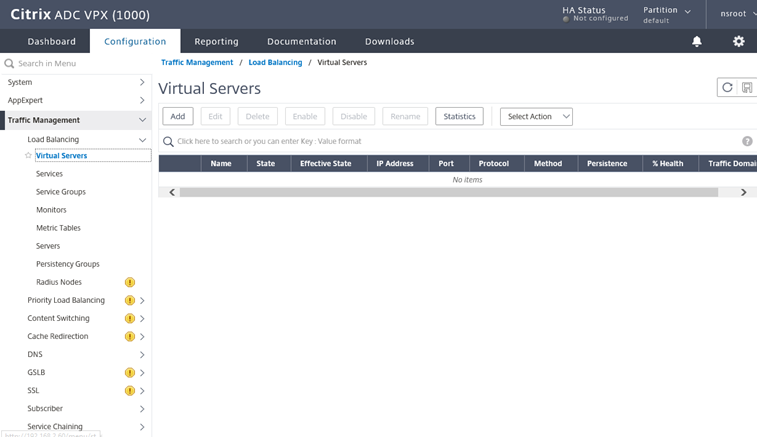Open the settings gear icon
The image size is (757, 437).
(739, 42)
